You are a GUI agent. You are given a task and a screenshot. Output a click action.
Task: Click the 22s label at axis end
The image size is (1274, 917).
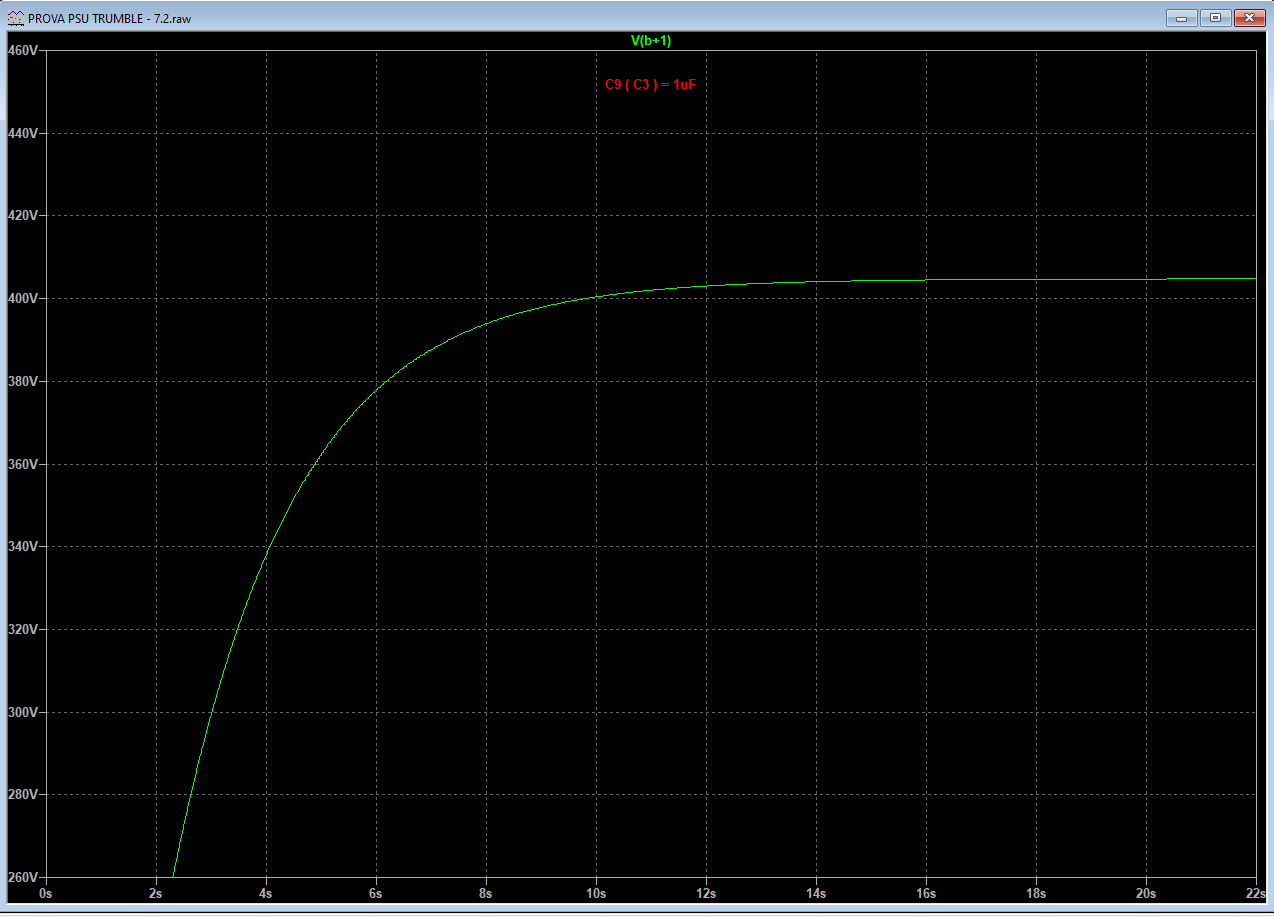coord(1255,892)
